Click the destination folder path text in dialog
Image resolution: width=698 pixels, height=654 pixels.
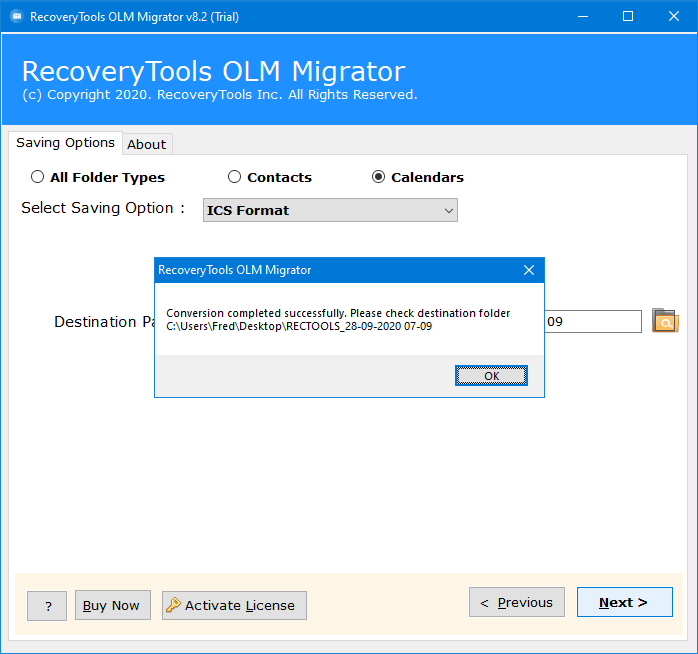(x=299, y=326)
